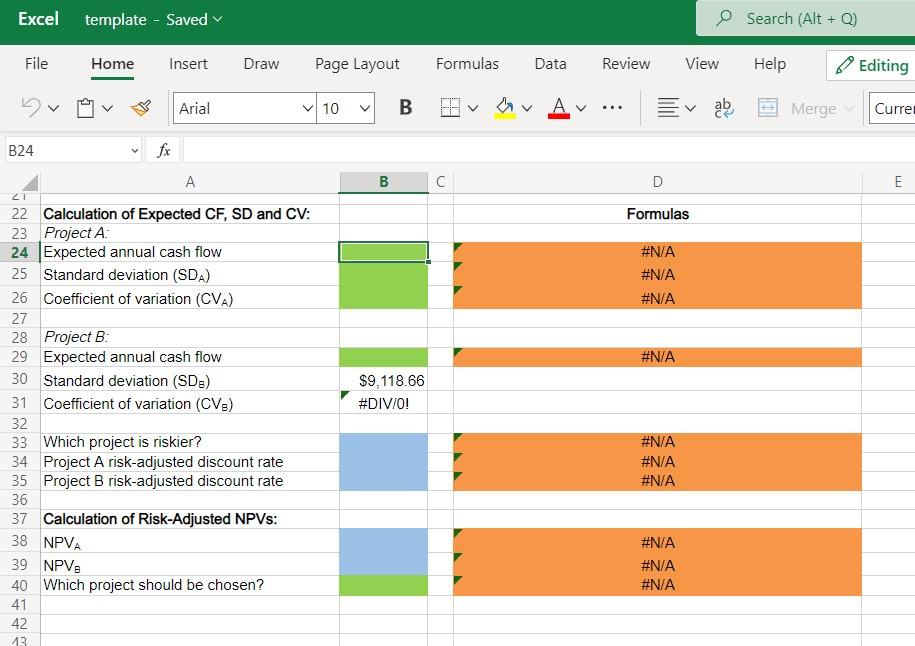Open the Data ribbon tab
The width and height of the screenshot is (915, 646).
[x=550, y=63]
